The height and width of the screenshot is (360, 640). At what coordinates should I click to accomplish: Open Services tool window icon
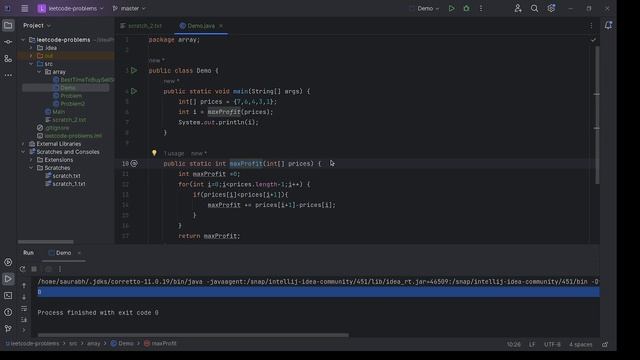[8, 262]
